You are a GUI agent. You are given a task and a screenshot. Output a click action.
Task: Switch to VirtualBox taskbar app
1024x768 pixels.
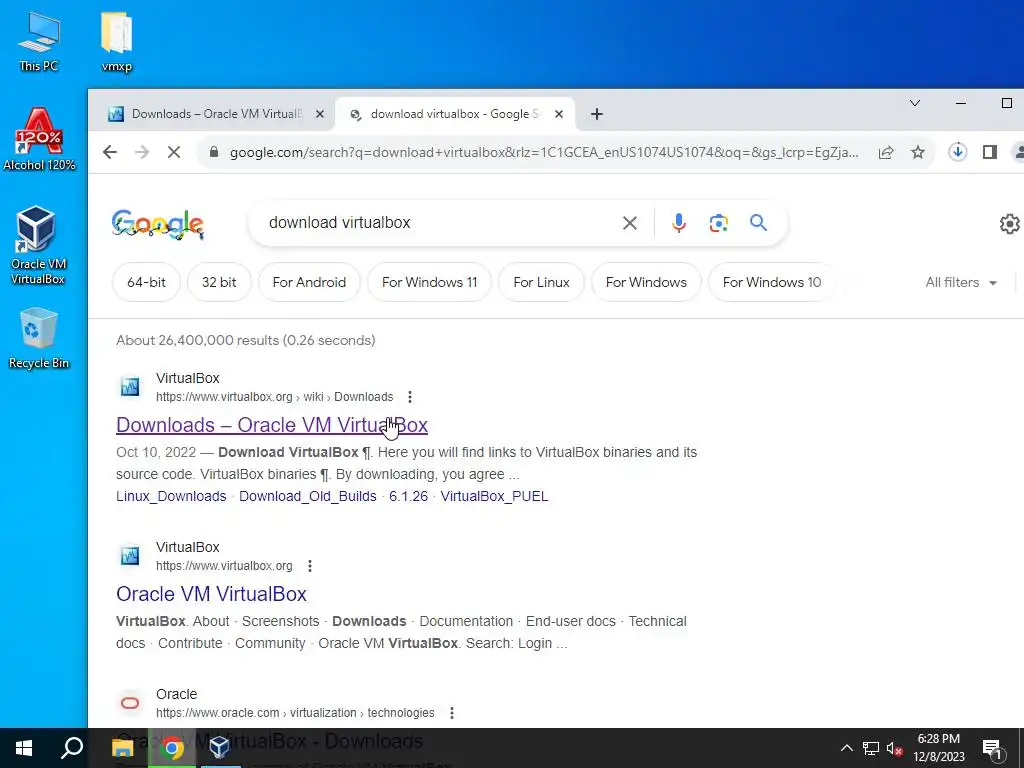[x=220, y=748]
